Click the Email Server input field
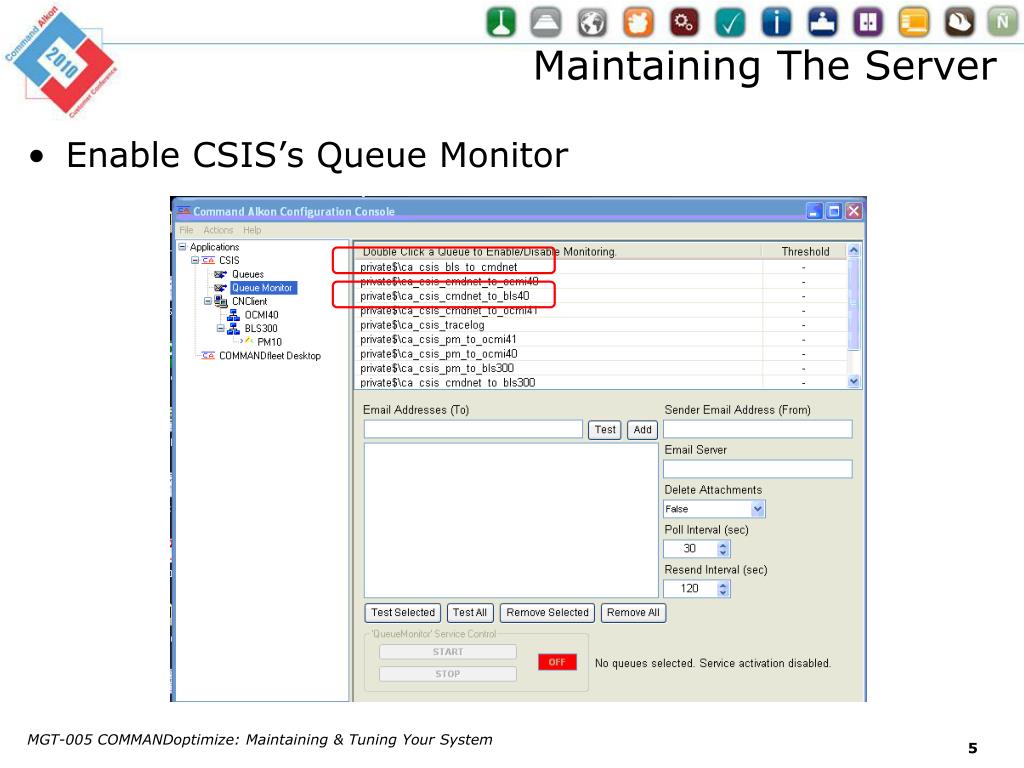The height and width of the screenshot is (768, 1024). point(758,469)
